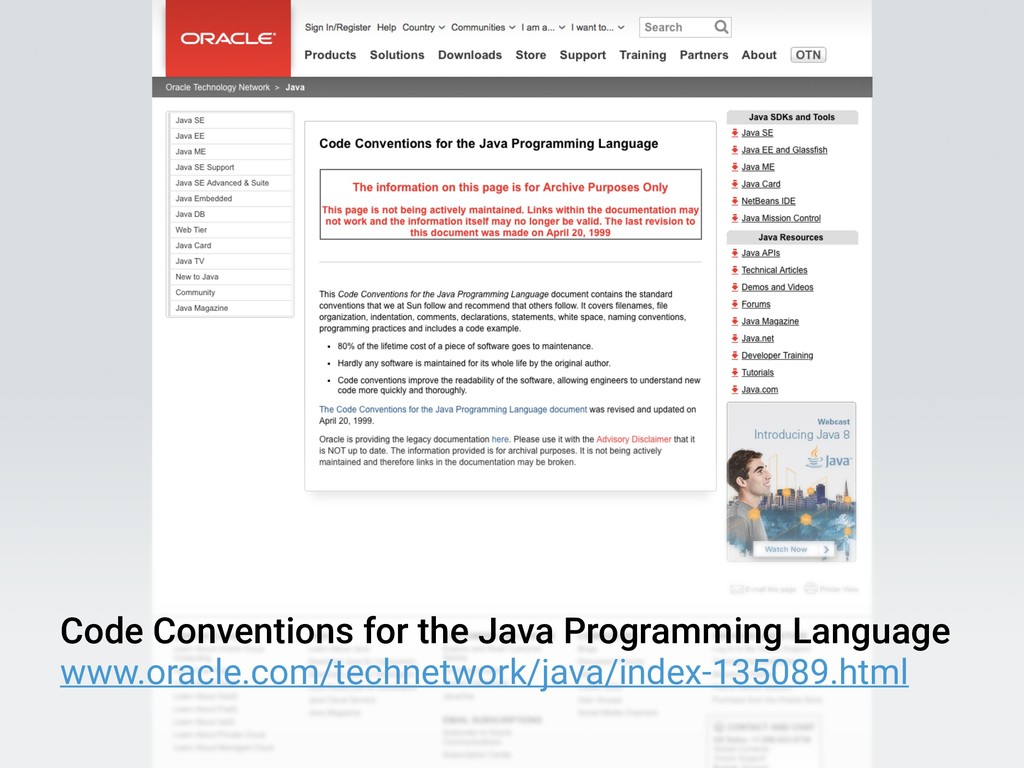
Task: Open Java EE and Glassfish link
Action: pos(784,150)
